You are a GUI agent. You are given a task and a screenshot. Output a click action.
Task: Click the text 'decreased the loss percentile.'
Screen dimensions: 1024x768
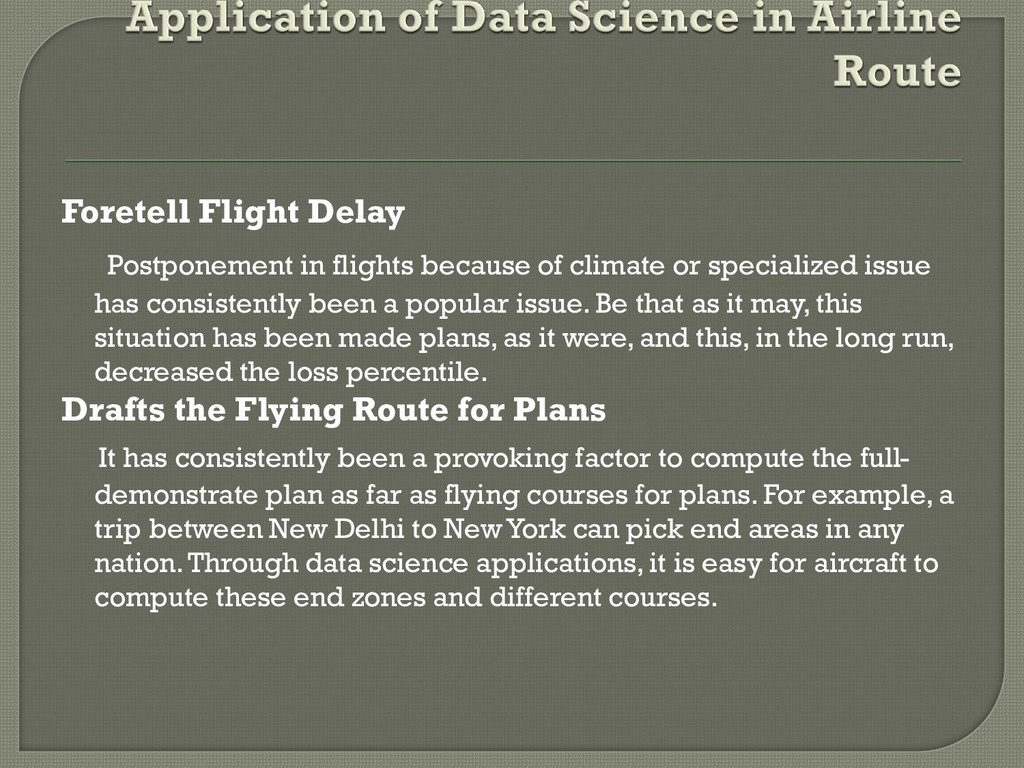(x=291, y=372)
